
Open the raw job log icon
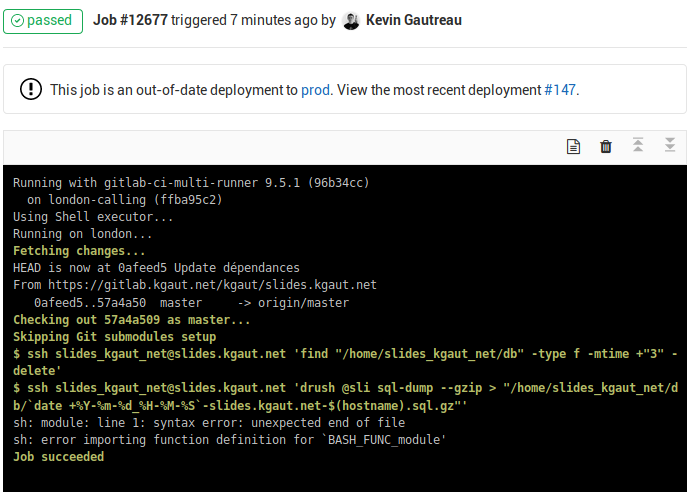(573, 146)
